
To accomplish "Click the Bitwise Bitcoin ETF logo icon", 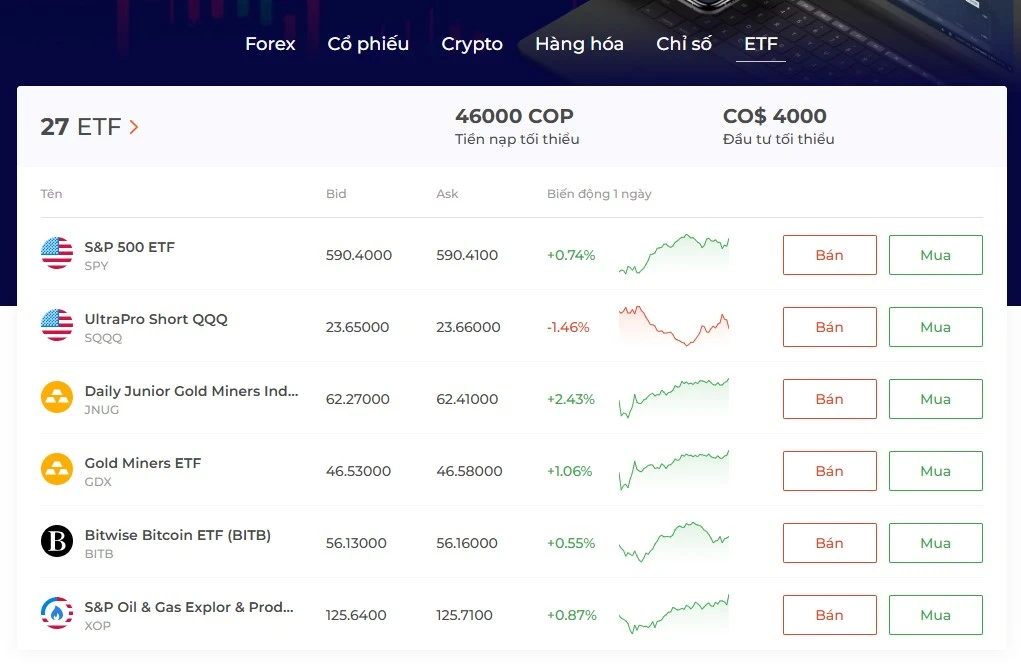I will (x=57, y=542).
